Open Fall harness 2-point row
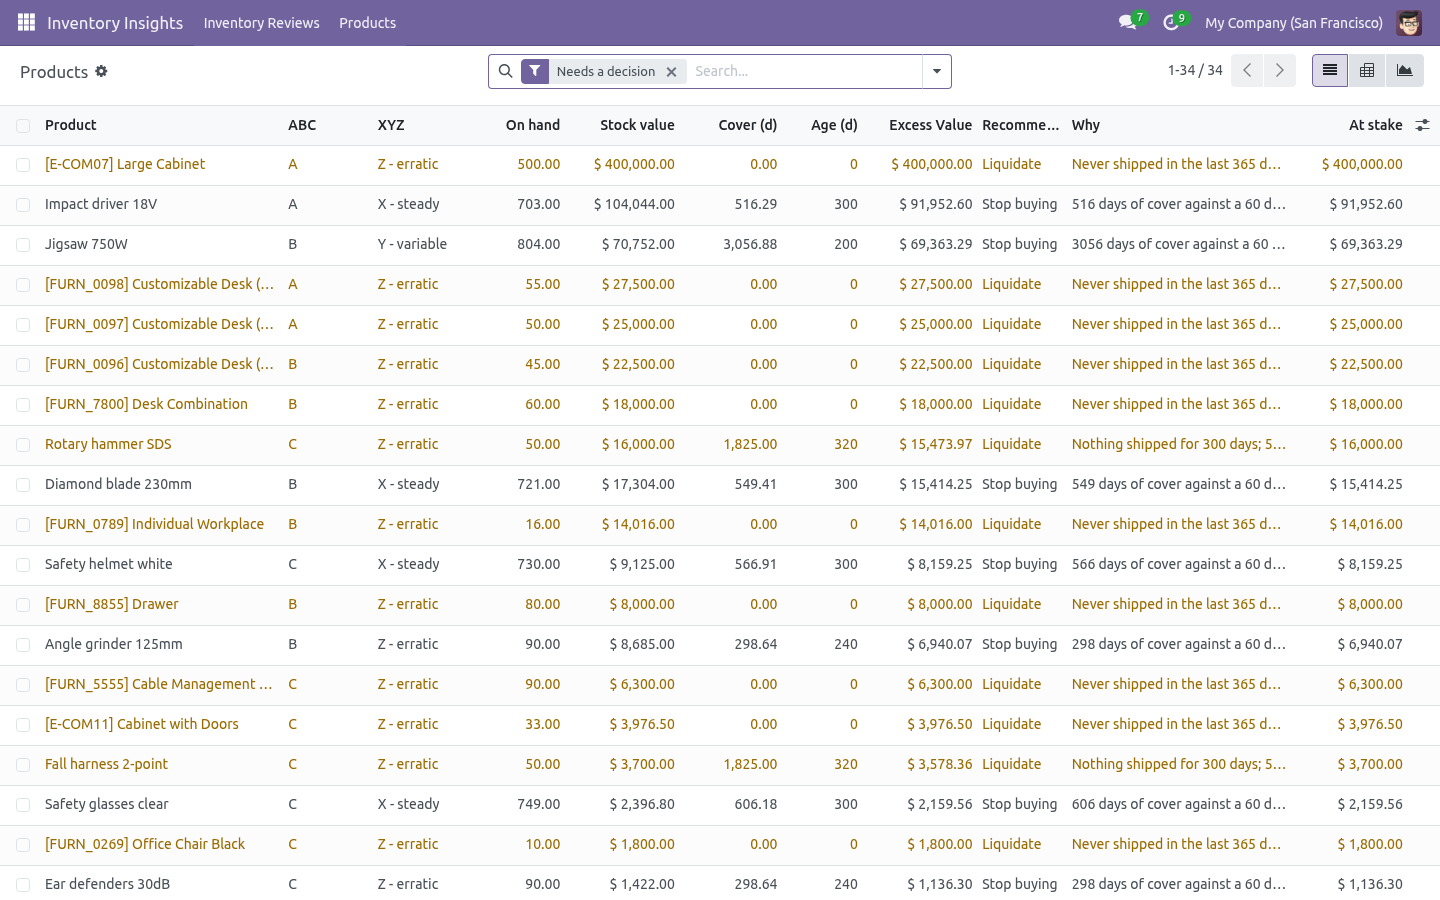Viewport: 1440px width, 900px height. 106,764
